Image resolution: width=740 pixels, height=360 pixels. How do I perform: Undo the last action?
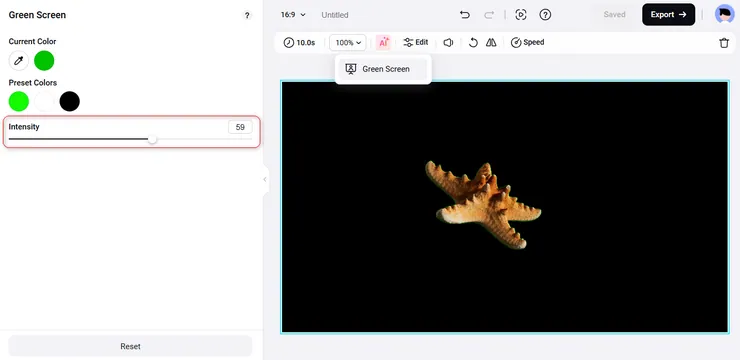point(465,15)
